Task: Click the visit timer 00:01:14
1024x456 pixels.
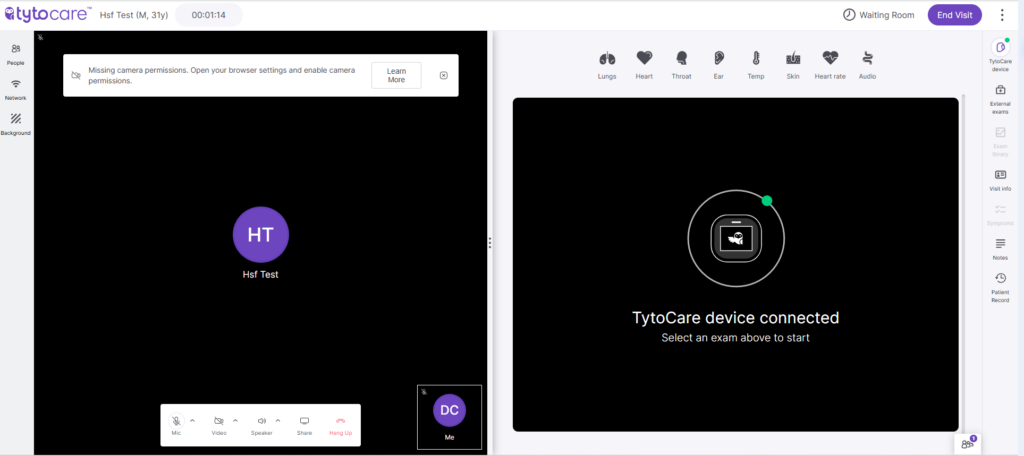Action: coord(208,14)
